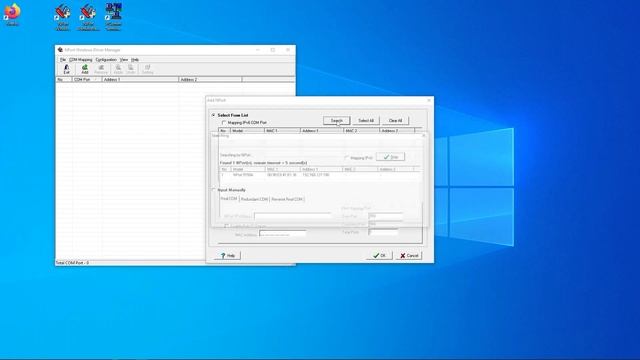This screenshot has width=640, height=360.
Task: Click the Total Port input field
Action: [x=383, y=232]
